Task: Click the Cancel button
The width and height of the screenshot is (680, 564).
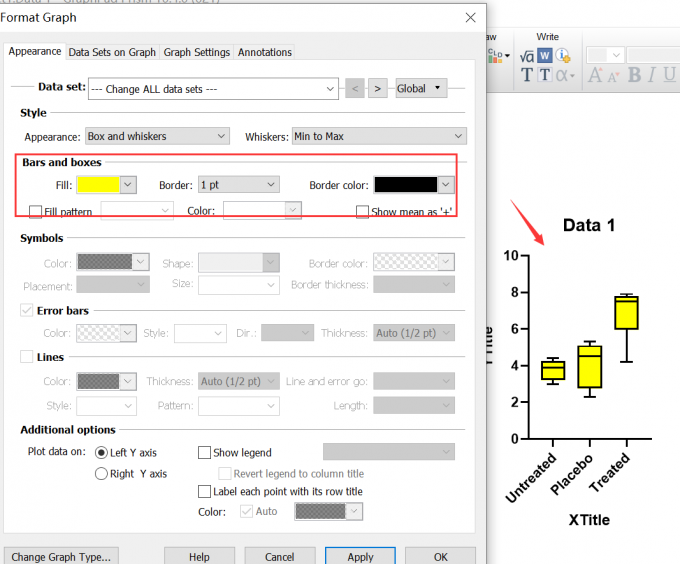Action: click(280, 557)
